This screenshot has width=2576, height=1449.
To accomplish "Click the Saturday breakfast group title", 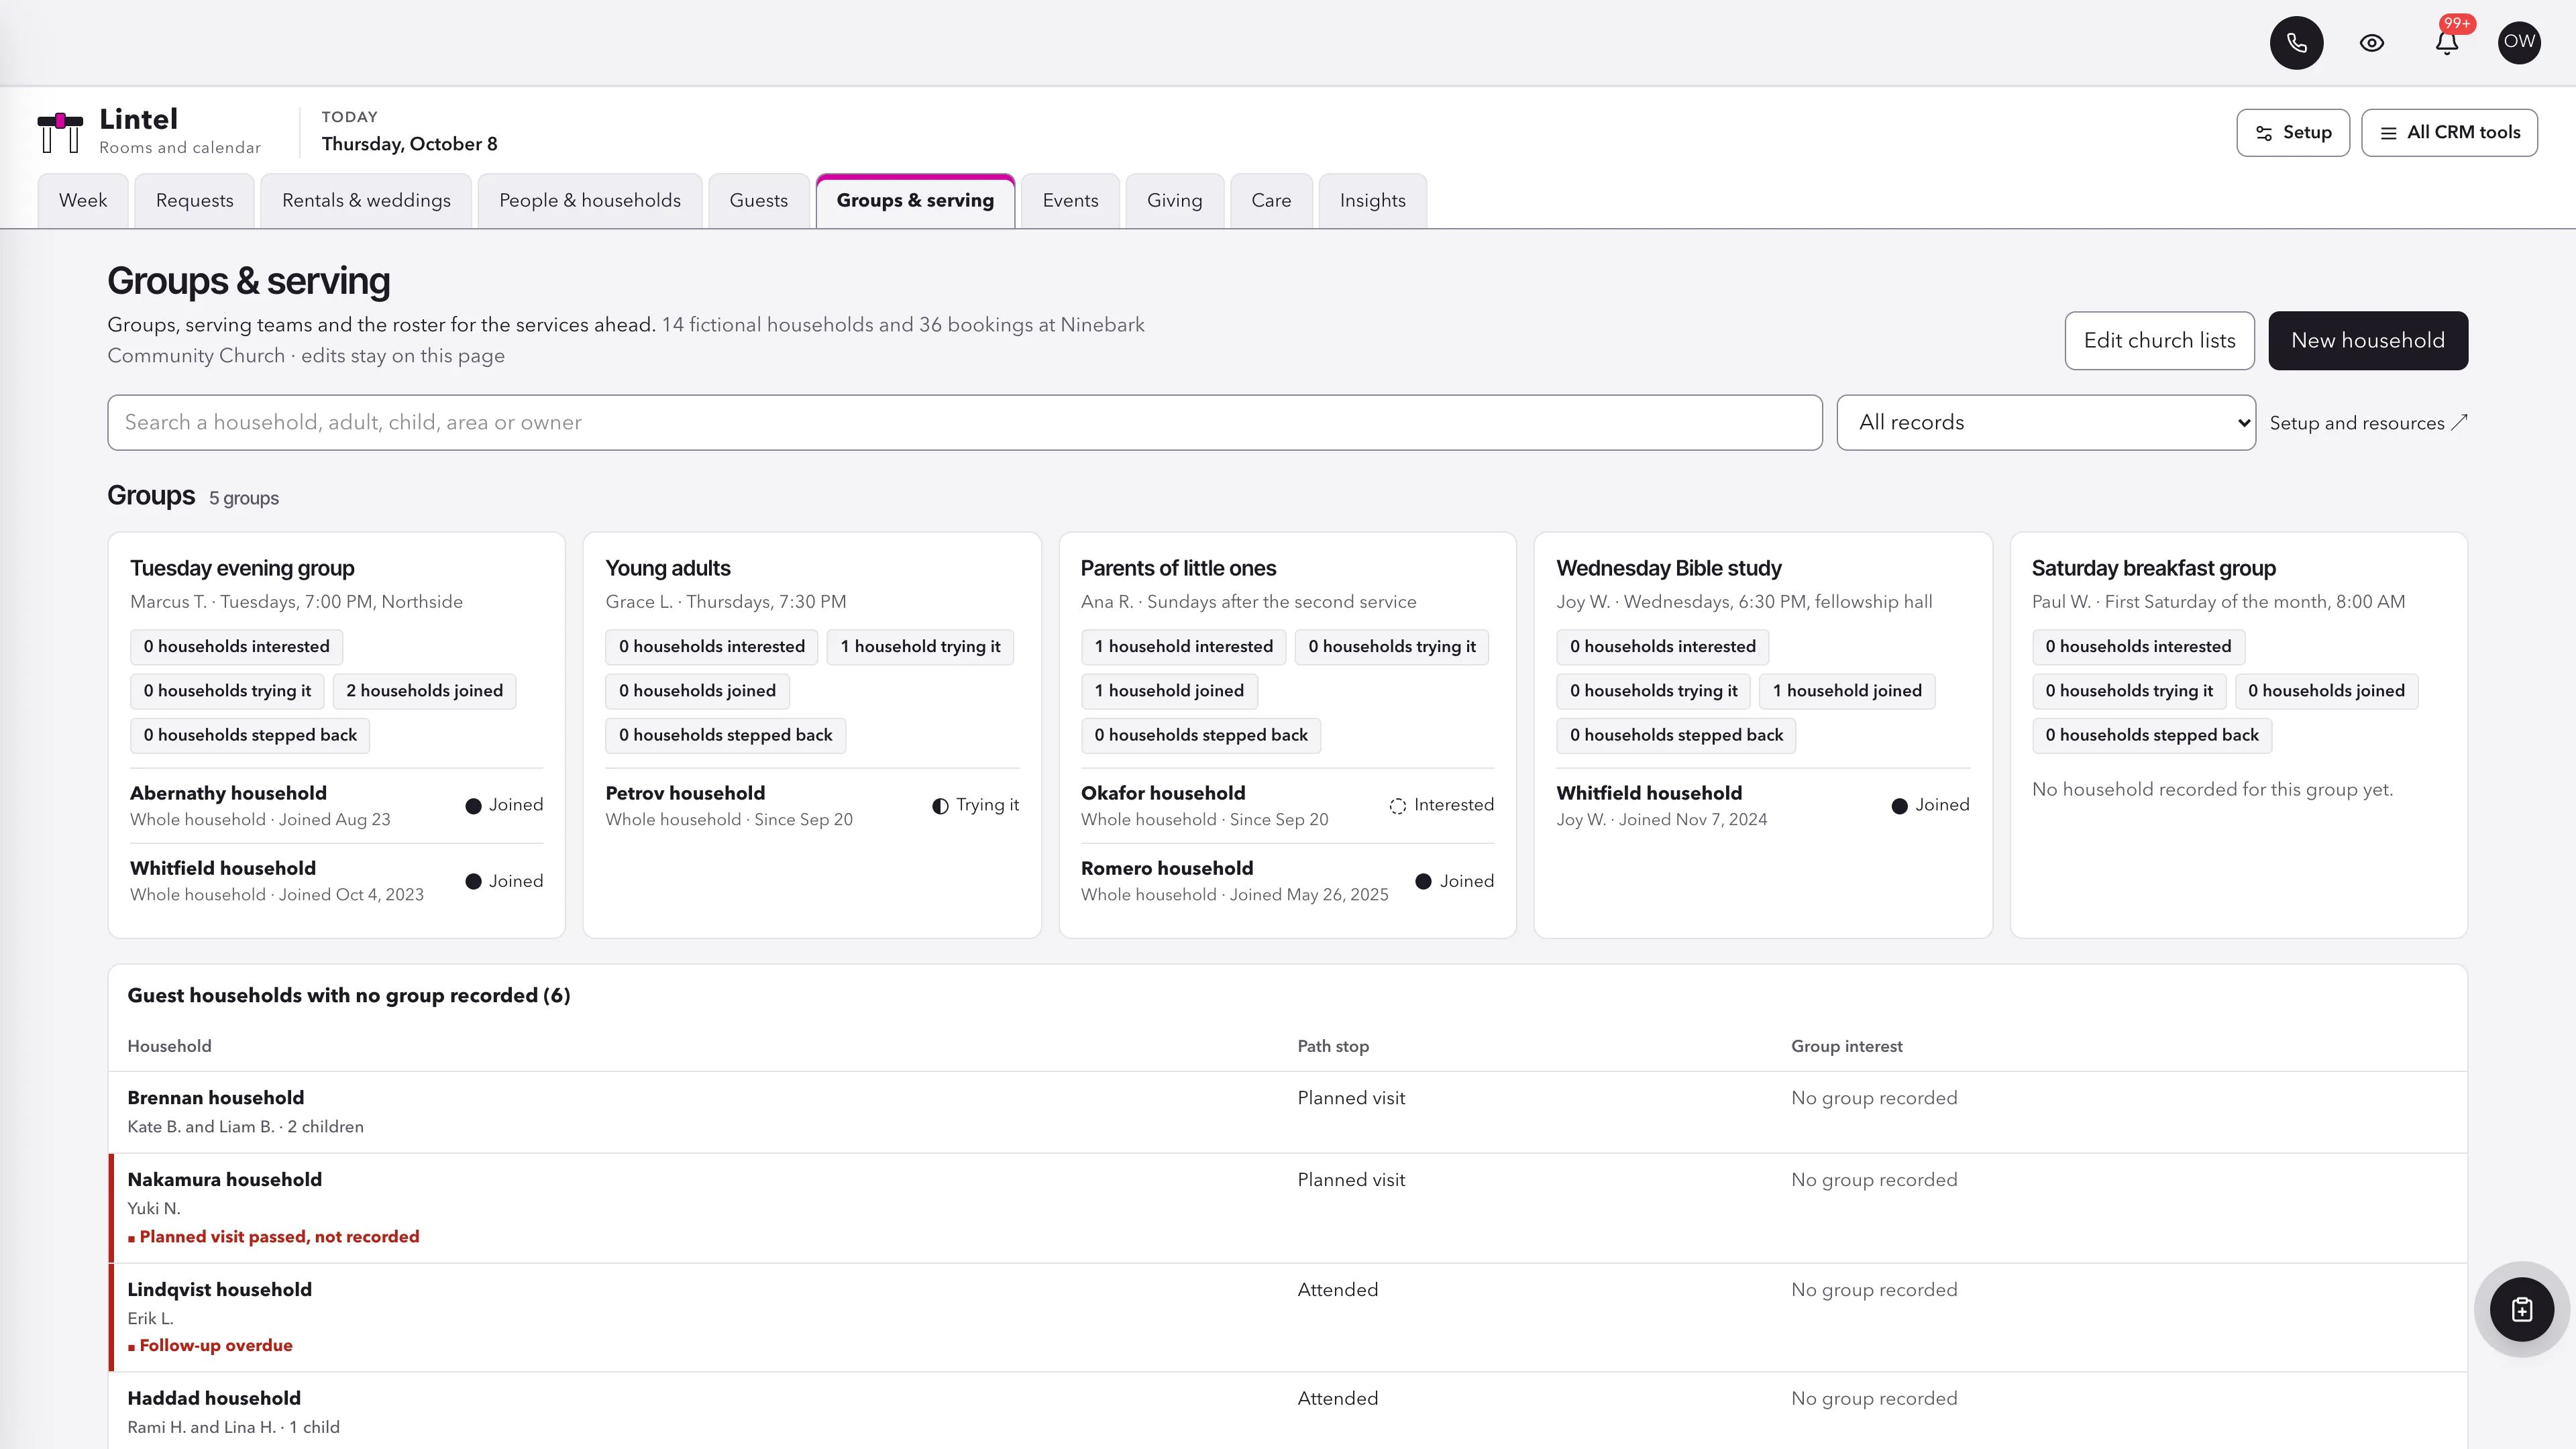I will (2153, 568).
